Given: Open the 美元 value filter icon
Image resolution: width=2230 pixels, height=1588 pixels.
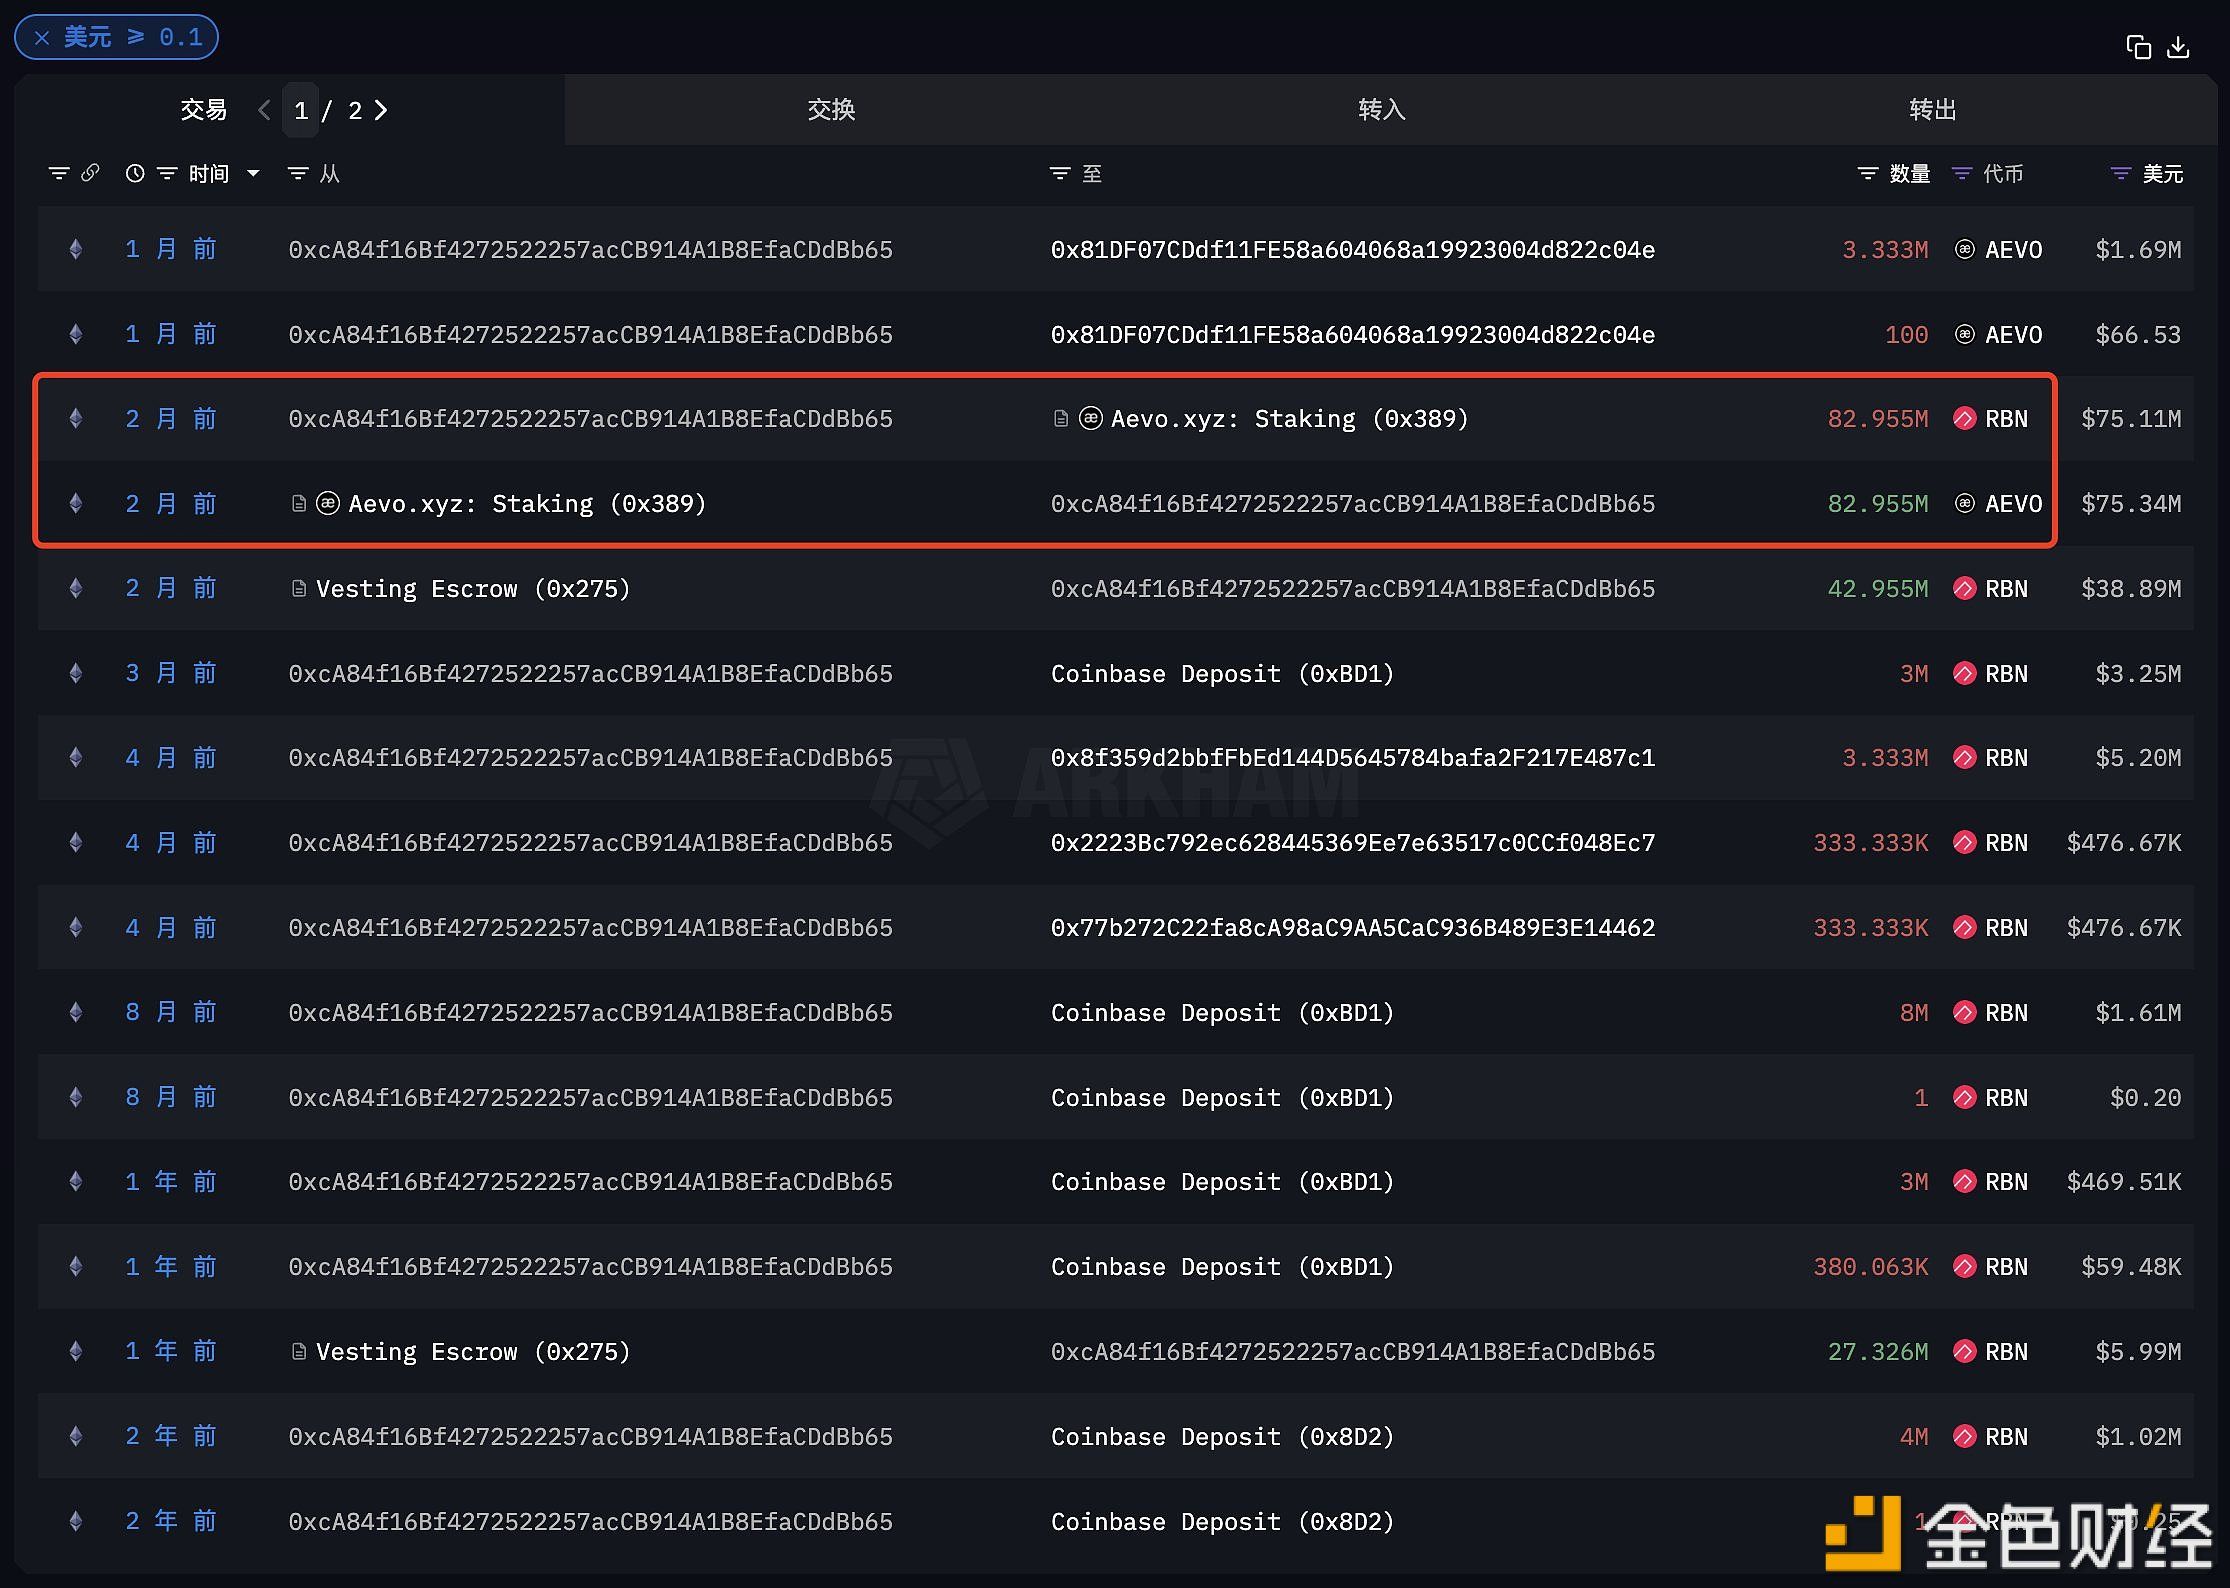Looking at the screenshot, I should tap(2120, 174).
